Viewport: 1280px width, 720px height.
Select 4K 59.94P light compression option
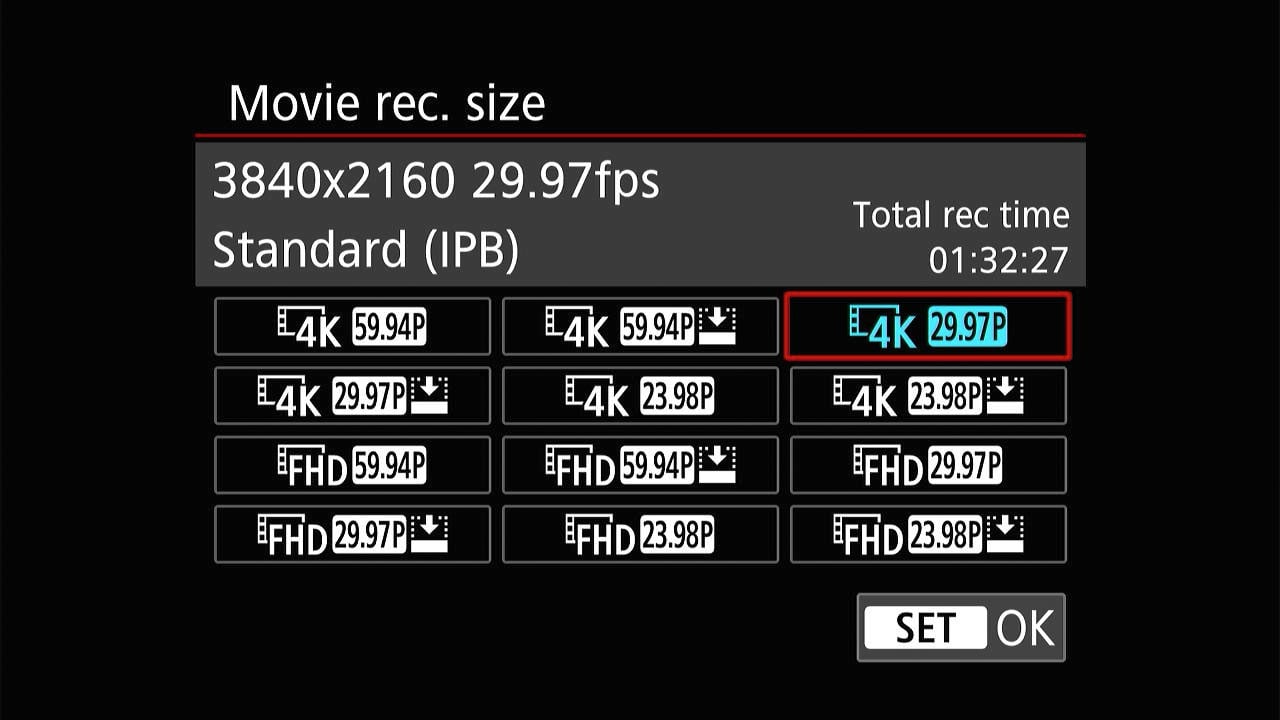(640, 326)
